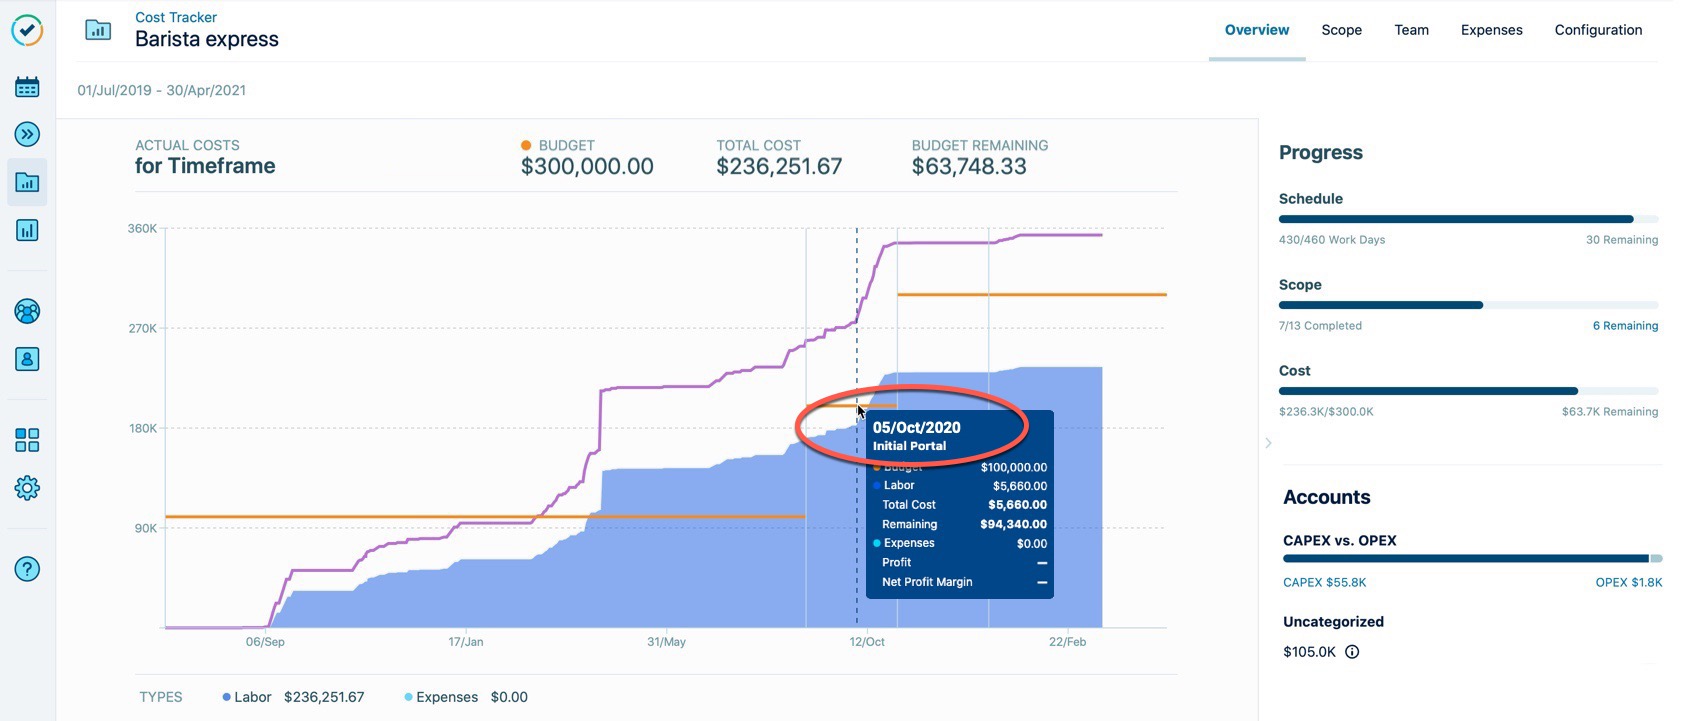Open the settings gear in the sidebar
Screen dimensions: 1693x721
pyautogui.click(x=26, y=488)
